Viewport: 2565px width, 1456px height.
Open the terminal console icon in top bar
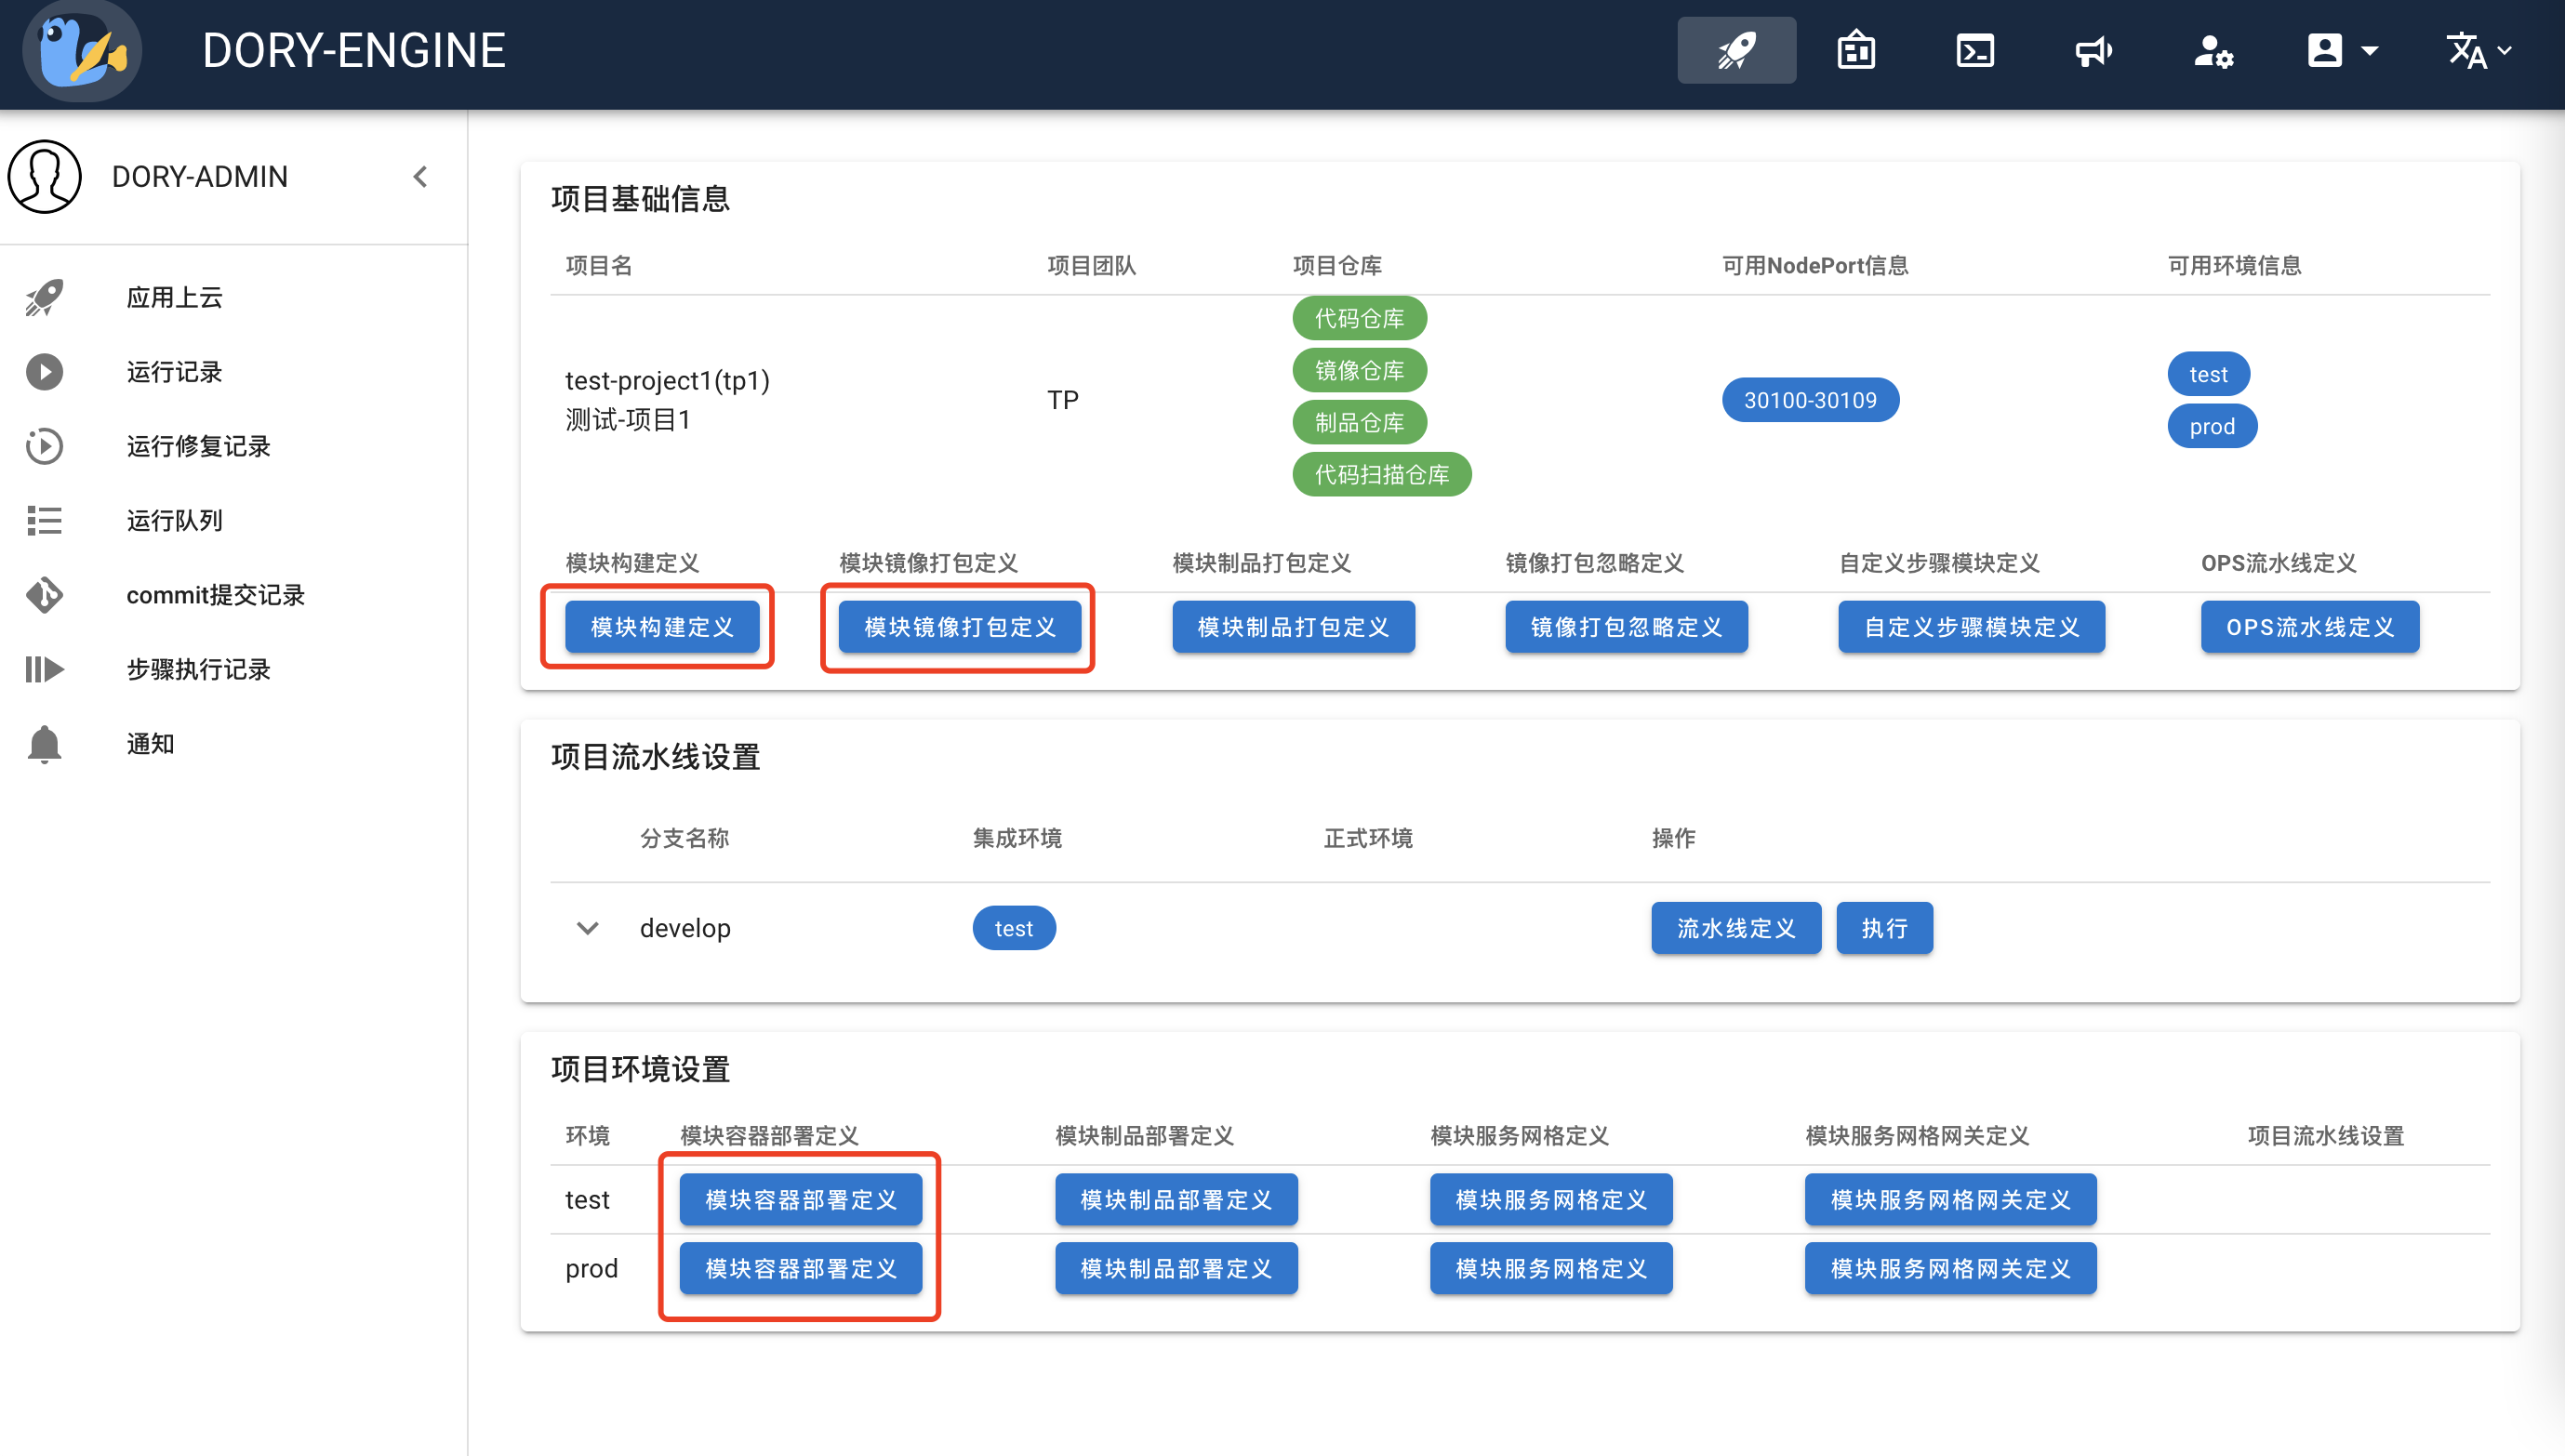click(1974, 49)
